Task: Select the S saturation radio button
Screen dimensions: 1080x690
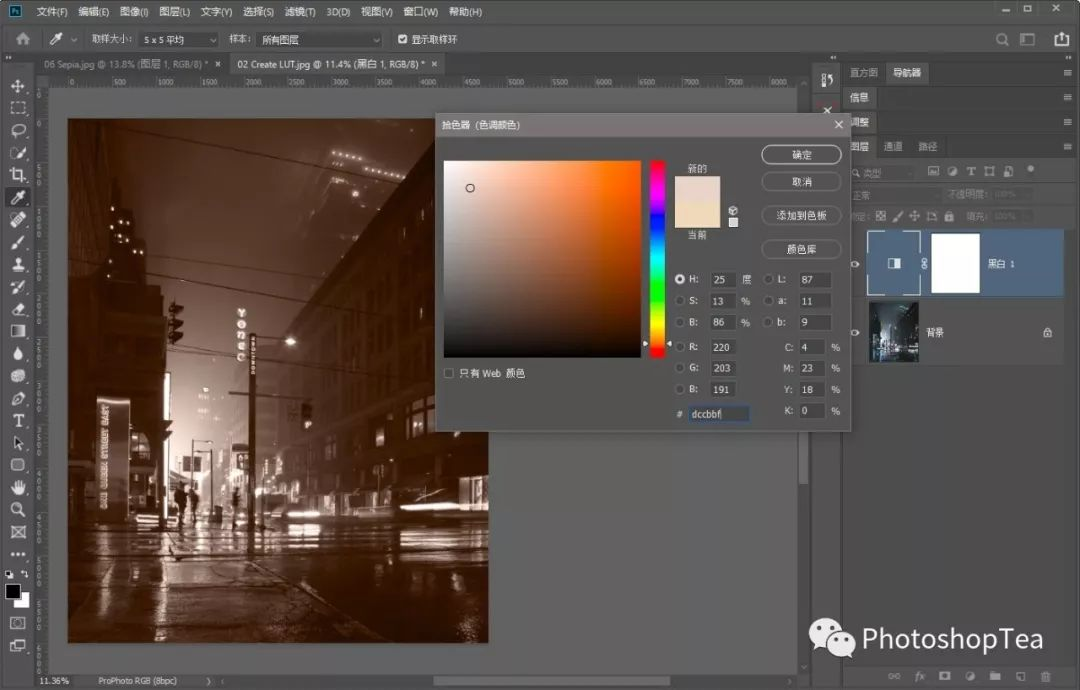Action: pos(680,300)
